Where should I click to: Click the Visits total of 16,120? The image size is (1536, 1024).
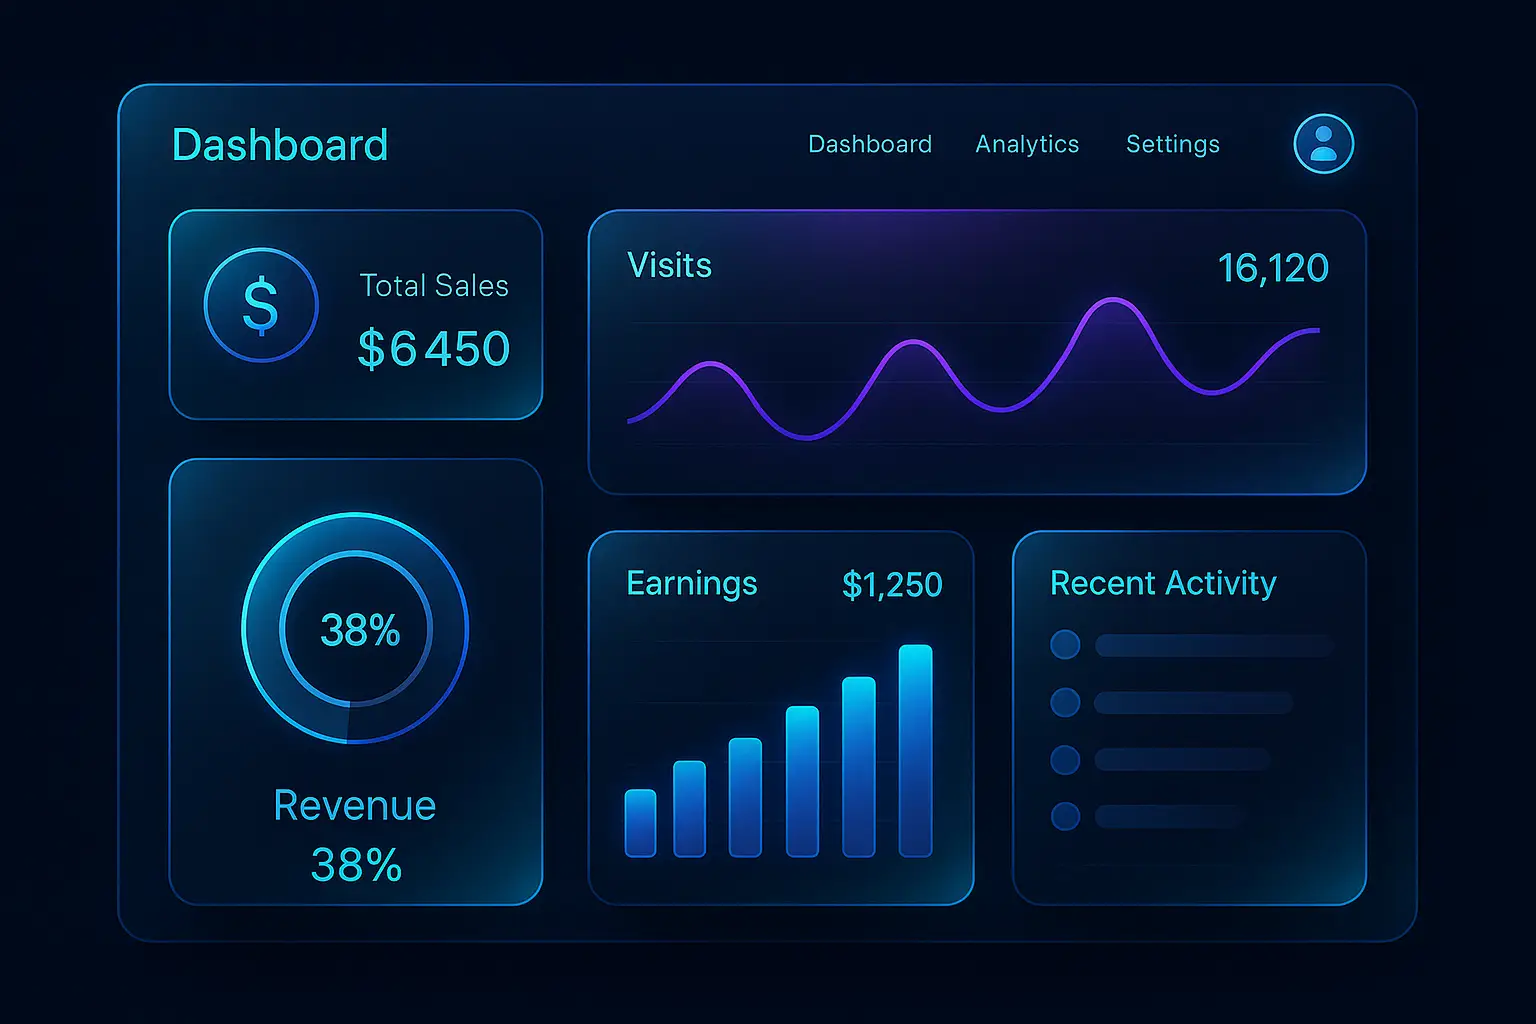[1274, 267]
